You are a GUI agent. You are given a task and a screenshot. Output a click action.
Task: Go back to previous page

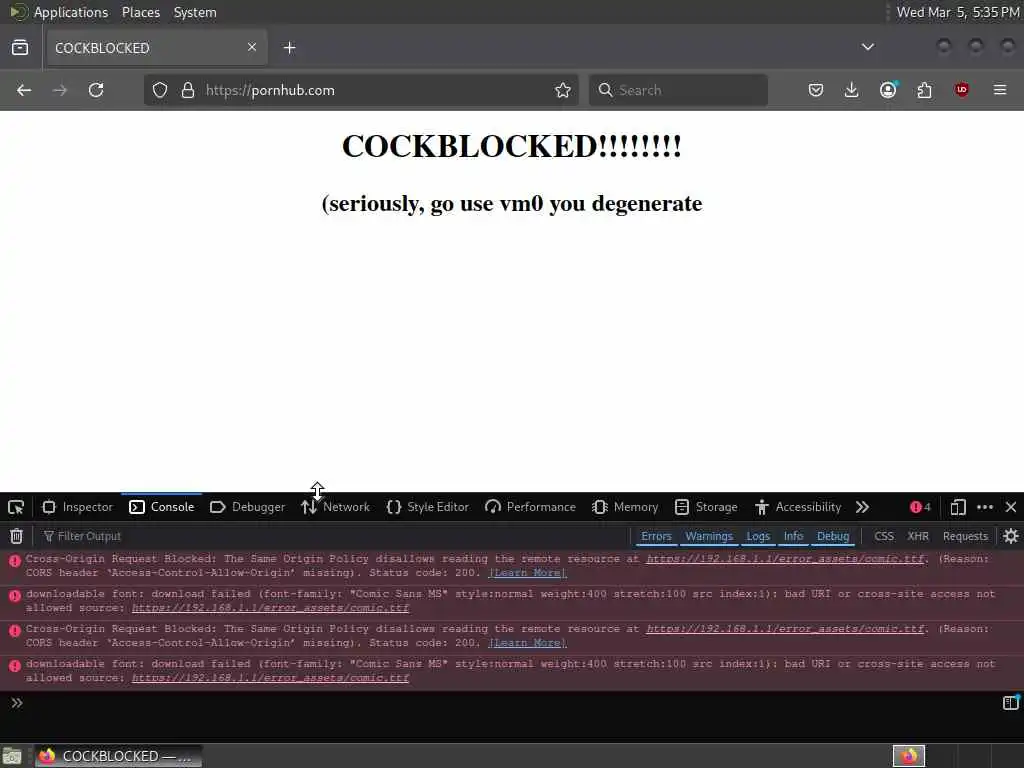[x=24, y=90]
